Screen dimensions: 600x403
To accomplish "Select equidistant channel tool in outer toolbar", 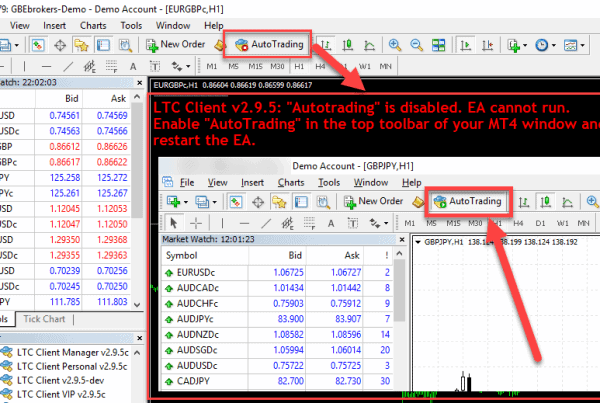I will [x=90, y=67].
